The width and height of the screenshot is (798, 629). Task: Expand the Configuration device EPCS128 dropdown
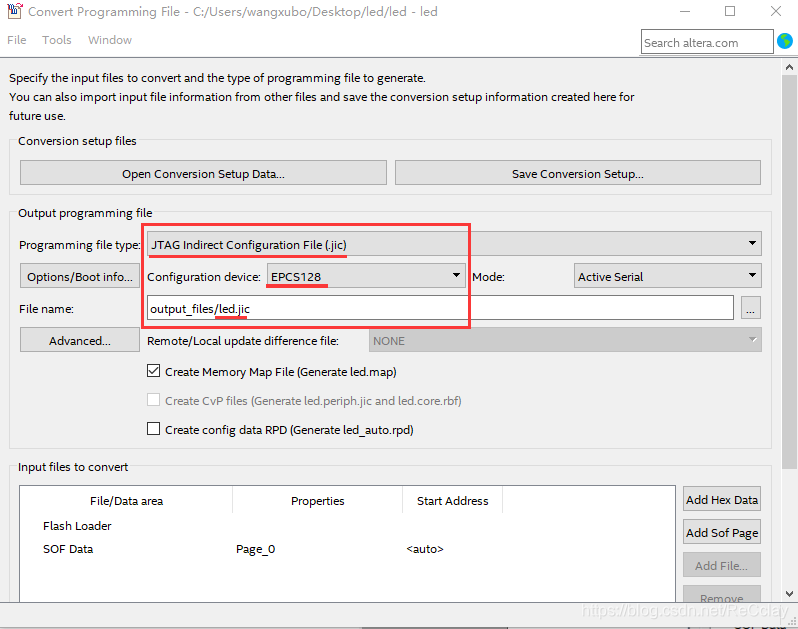(x=366, y=276)
